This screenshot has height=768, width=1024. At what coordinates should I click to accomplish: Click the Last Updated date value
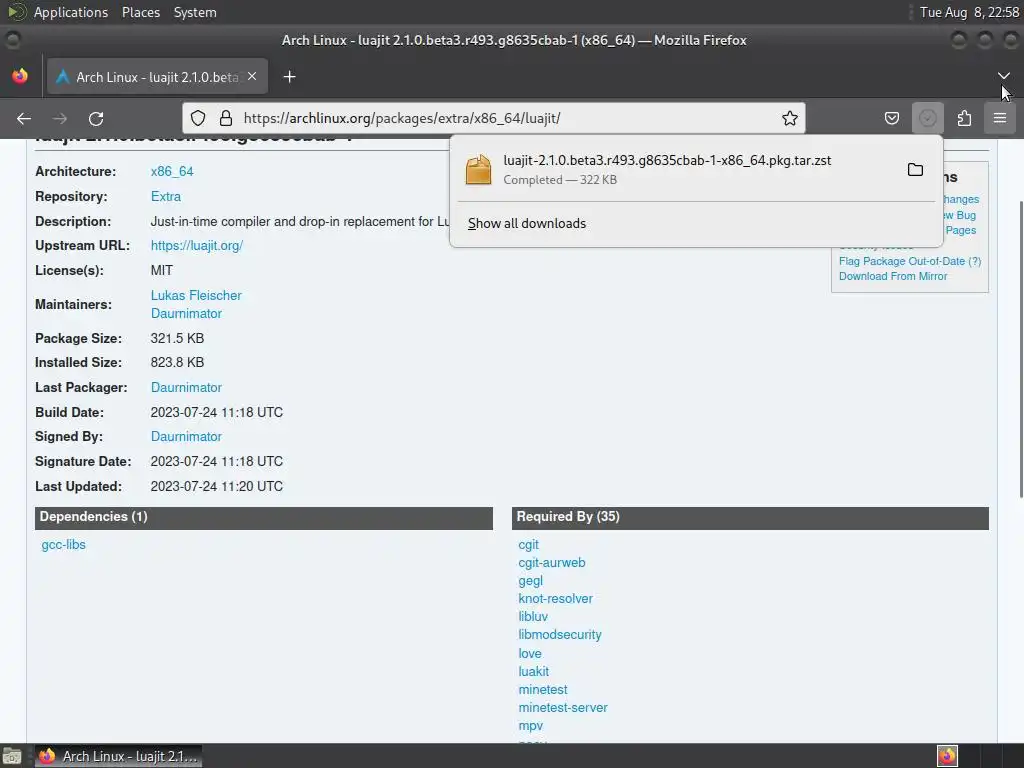tap(217, 487)
